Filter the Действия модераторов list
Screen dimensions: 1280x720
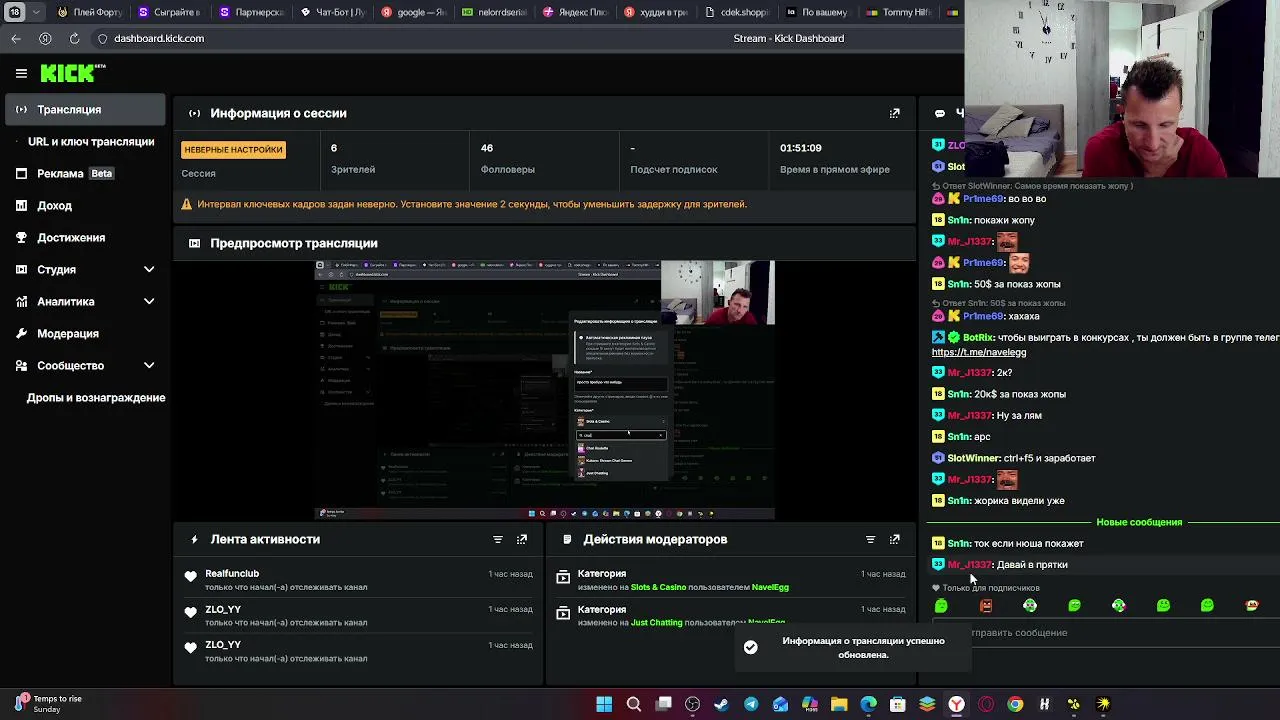click(x=870, y=539)
